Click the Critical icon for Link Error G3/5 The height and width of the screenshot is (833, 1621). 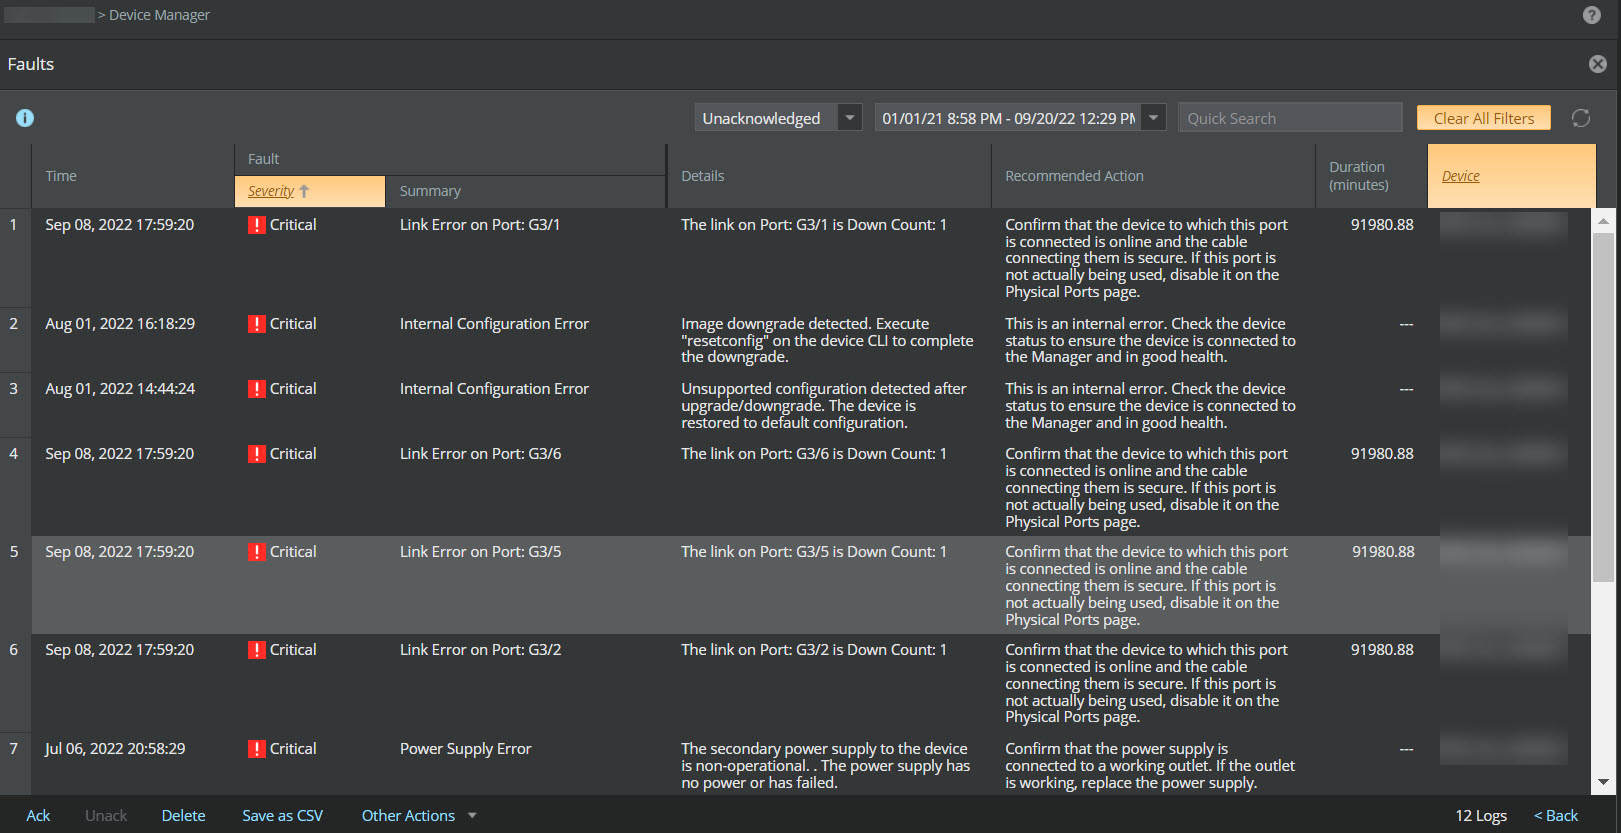[256, 552]
